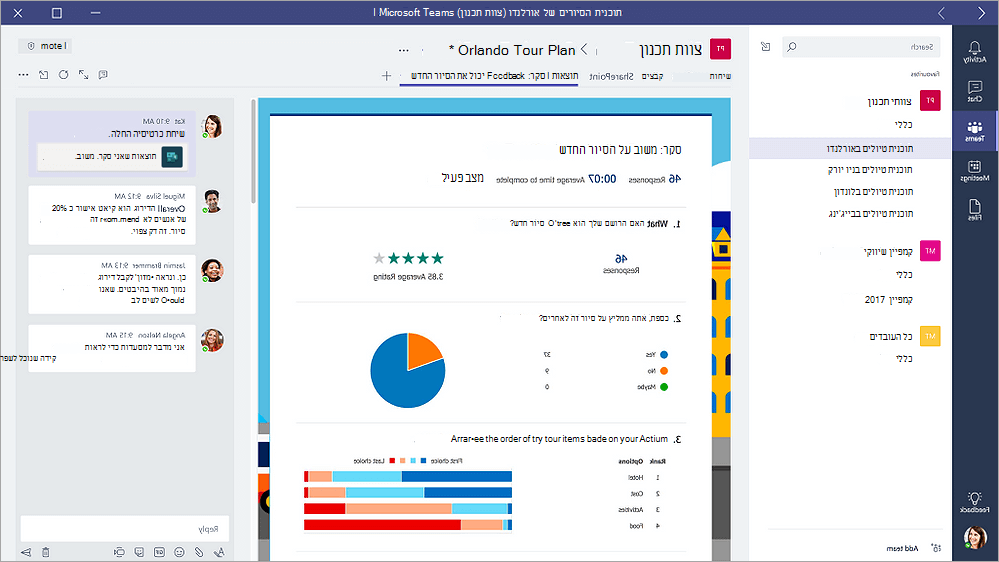Switch to the SharePoint tab
This screenshot has width=999, height=562.
[611, 76]
